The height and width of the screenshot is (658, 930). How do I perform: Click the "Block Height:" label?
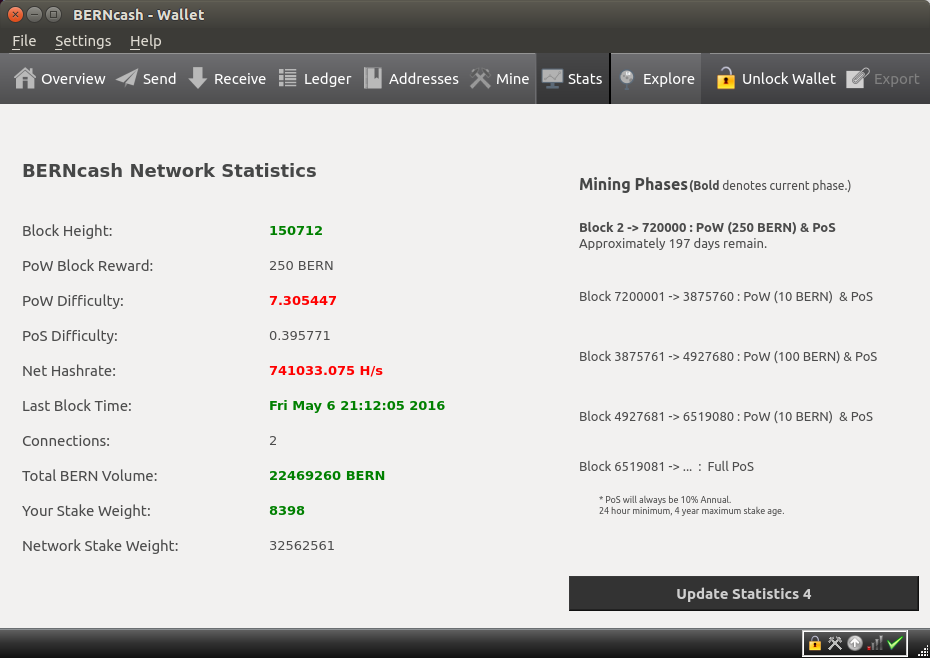tap(67, 231)
